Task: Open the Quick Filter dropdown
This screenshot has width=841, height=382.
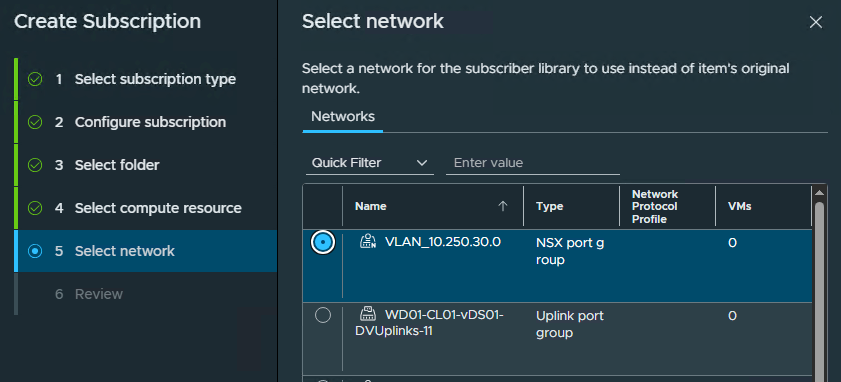Action: 370,163
